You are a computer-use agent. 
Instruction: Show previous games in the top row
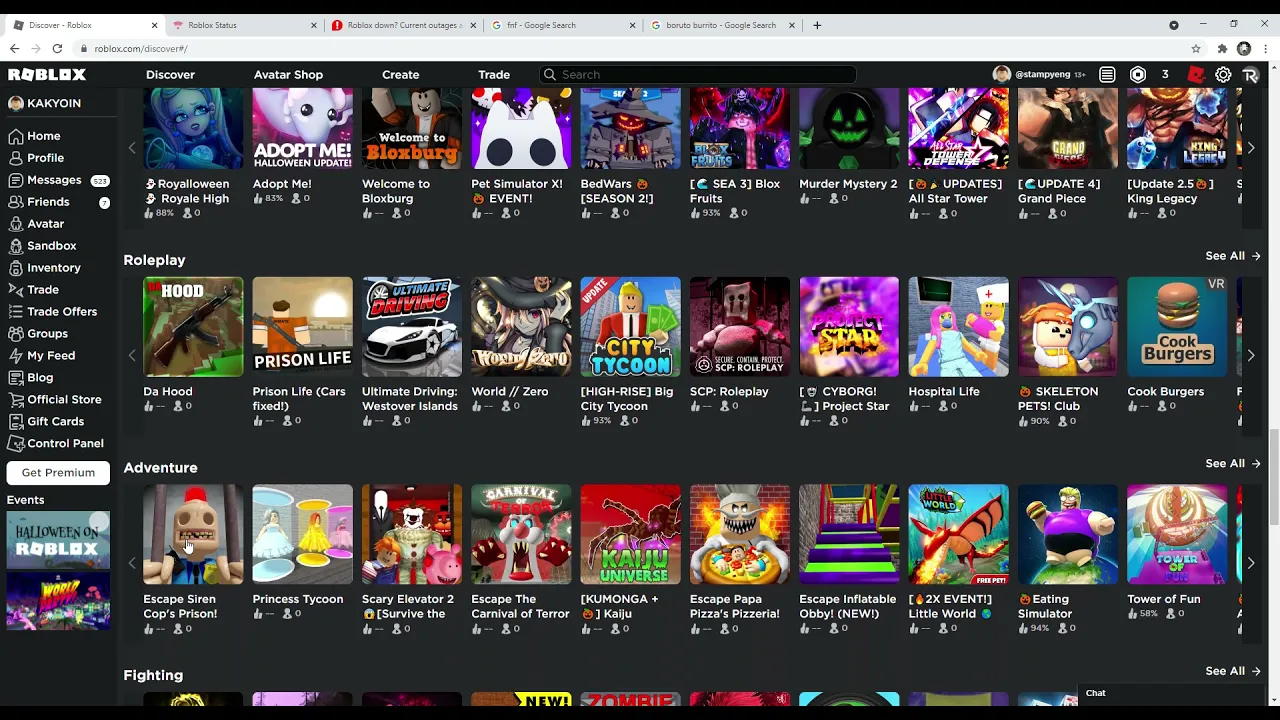131,148
